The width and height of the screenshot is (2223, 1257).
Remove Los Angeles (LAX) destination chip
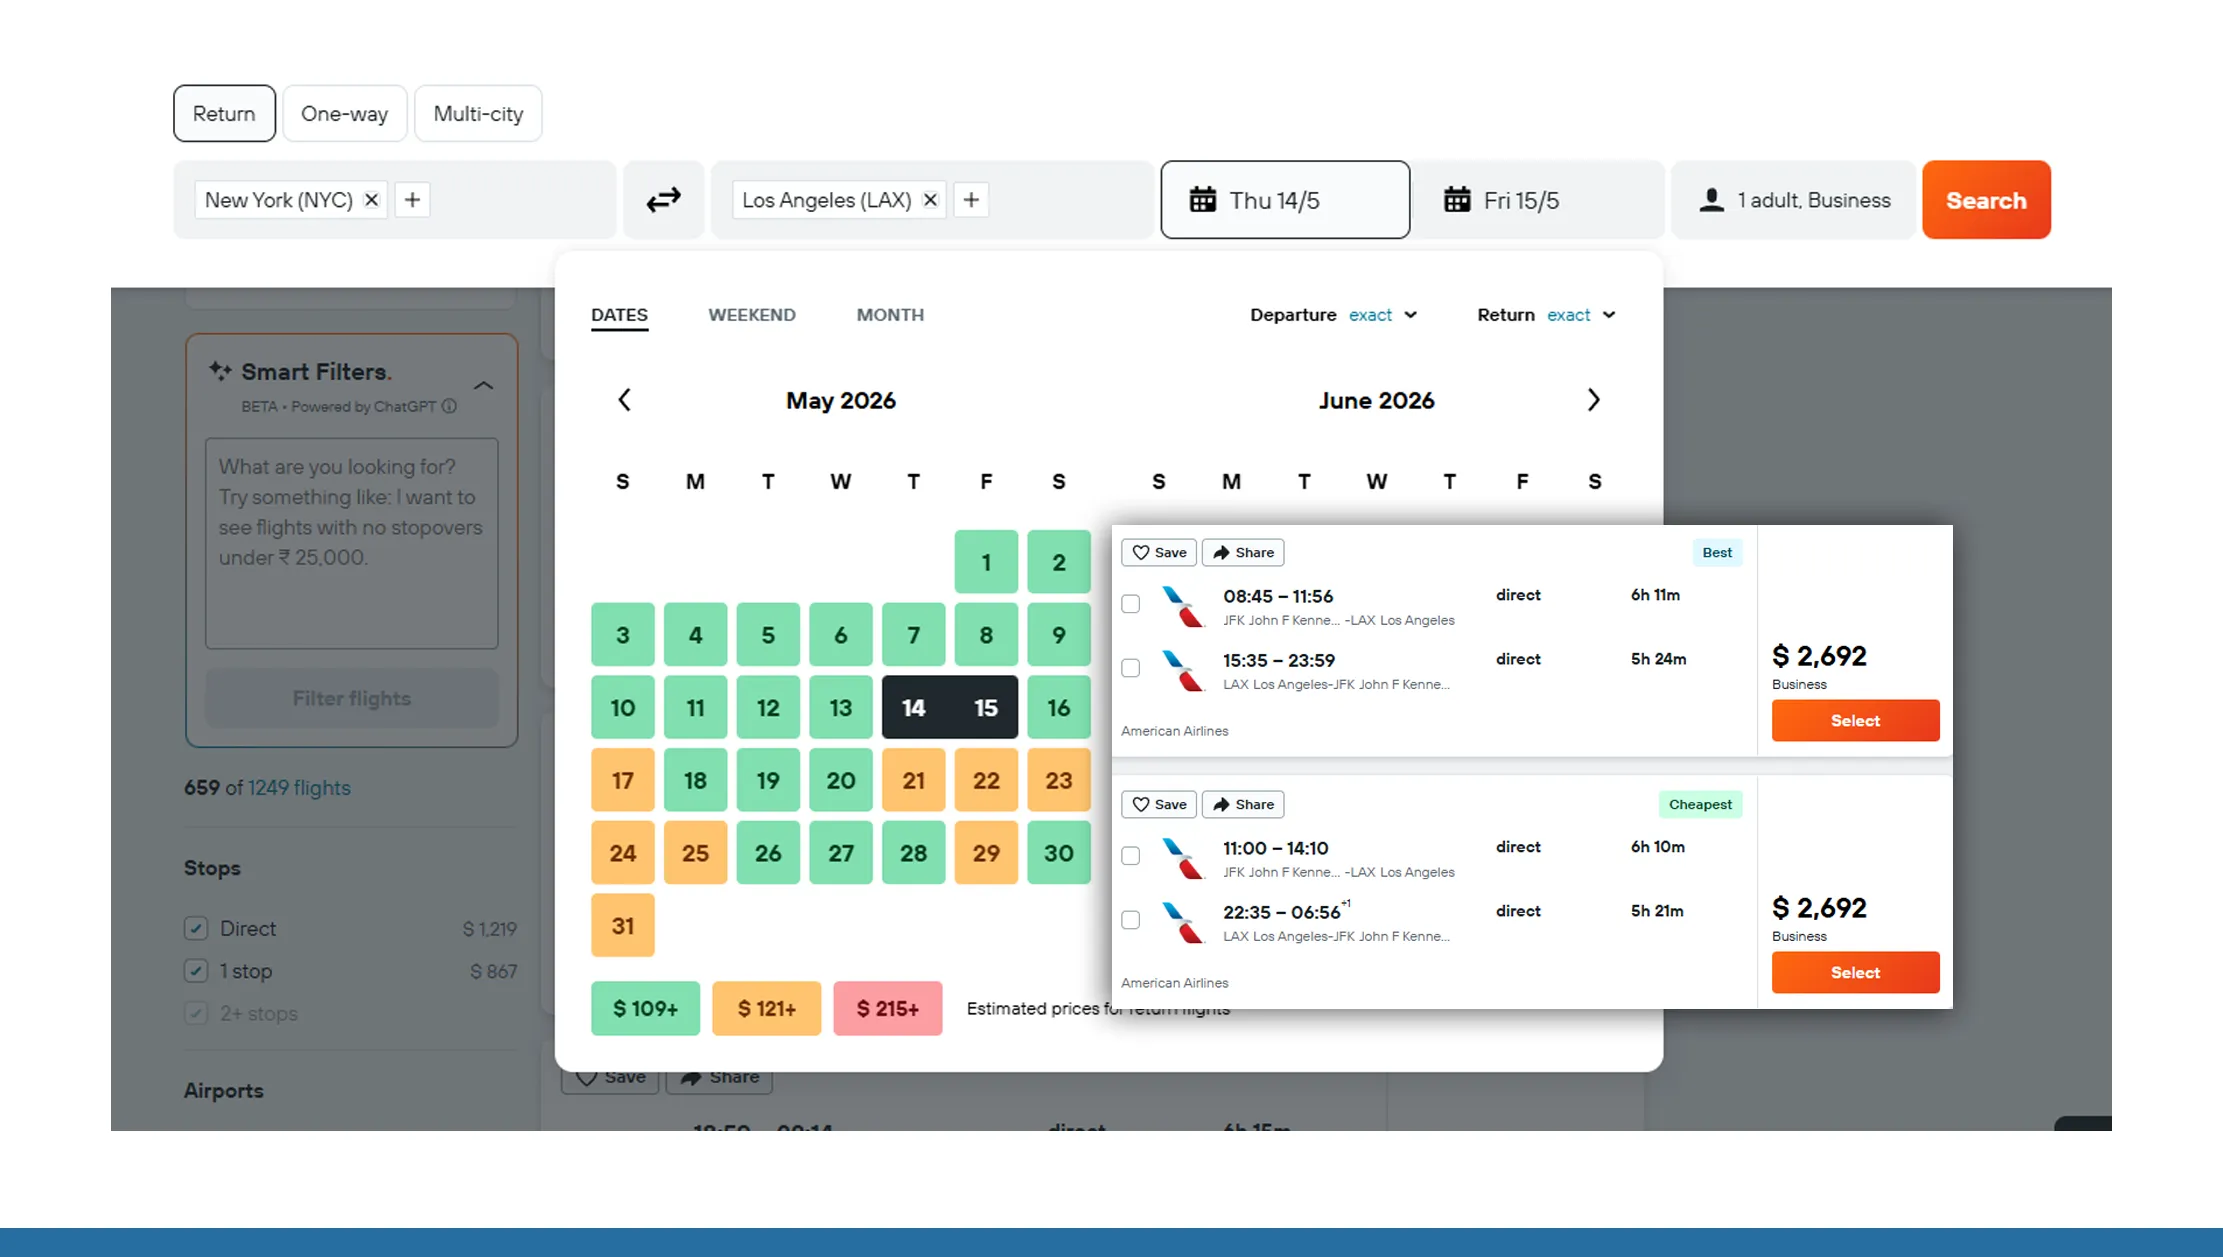tap(930, 200)
